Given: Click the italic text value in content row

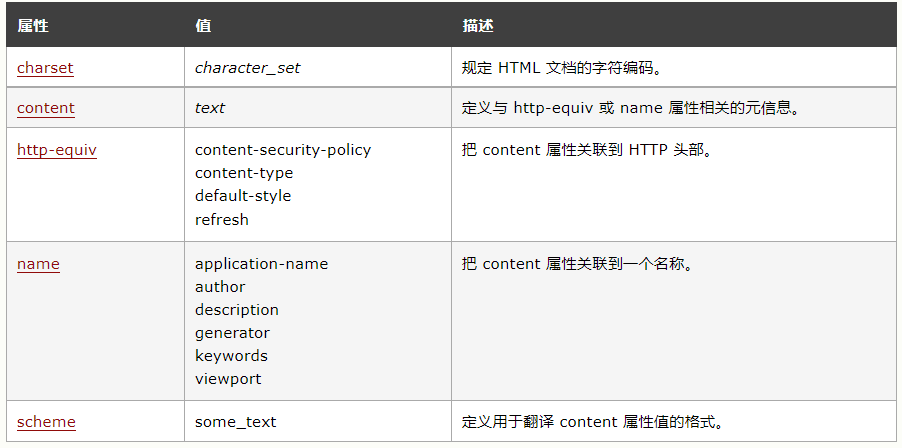Looking at the screenshot, I should click(x=210, y=108).
